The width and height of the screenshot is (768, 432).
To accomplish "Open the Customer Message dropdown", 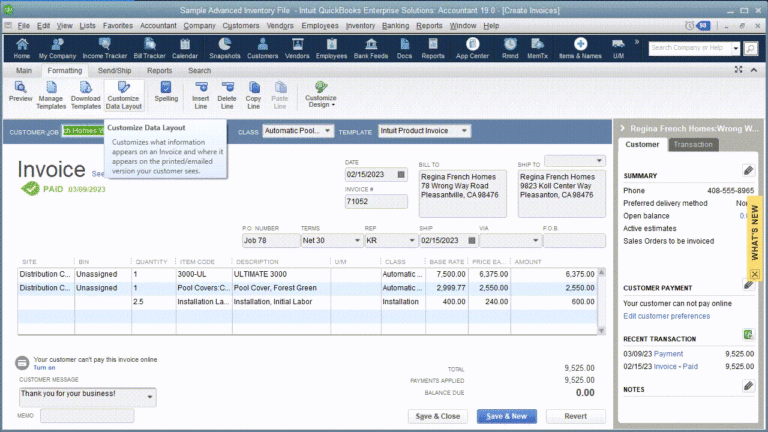I will pyautogui.click(x=149, y=397).
